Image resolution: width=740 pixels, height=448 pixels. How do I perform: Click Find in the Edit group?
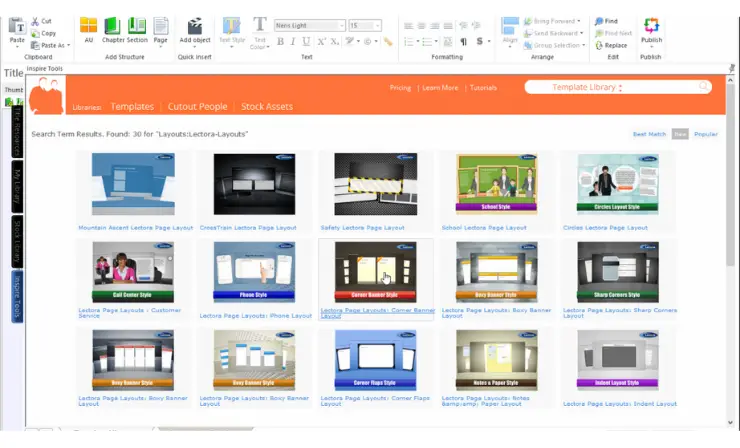click(x=606, y=21)
